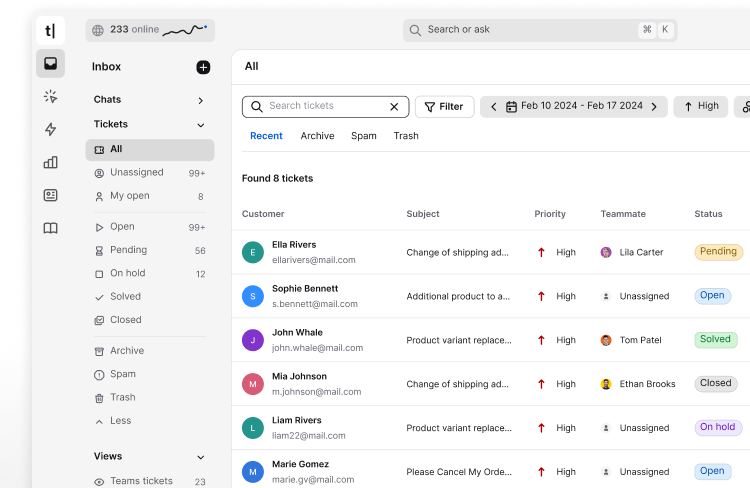Click the Filter button

click(444, 107)
